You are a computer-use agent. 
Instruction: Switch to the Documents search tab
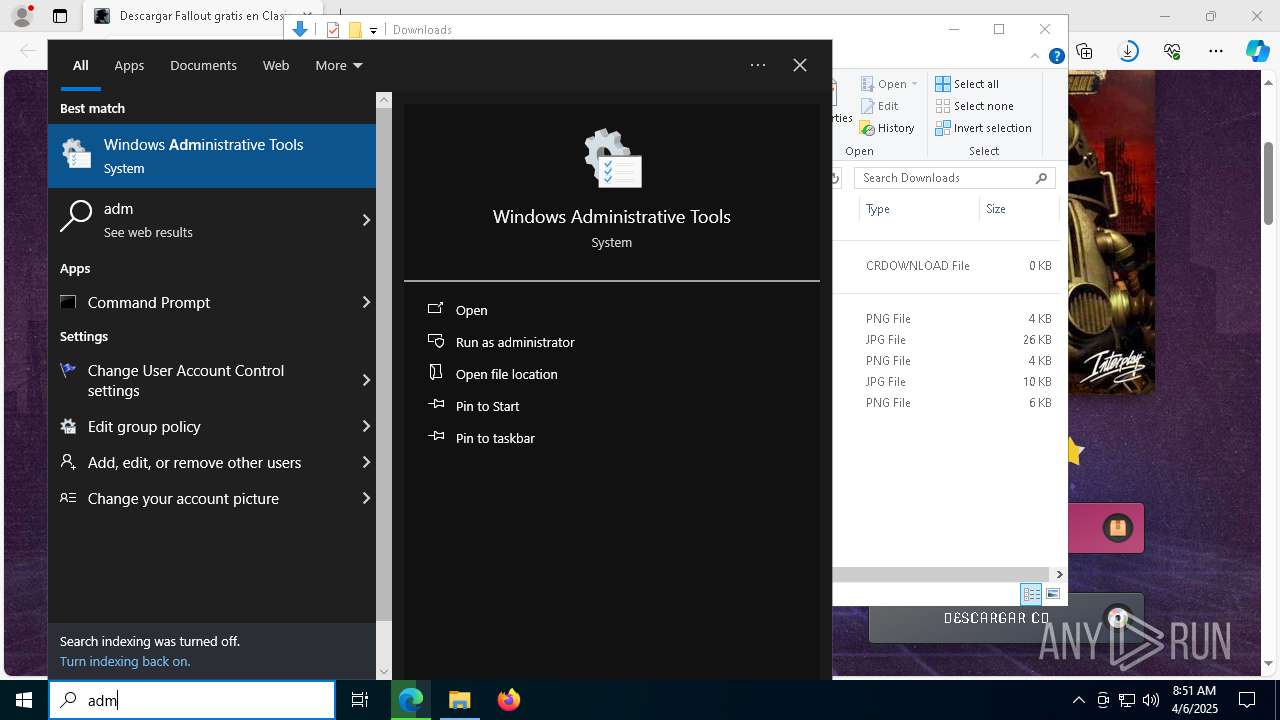click(x=203, y=65)
